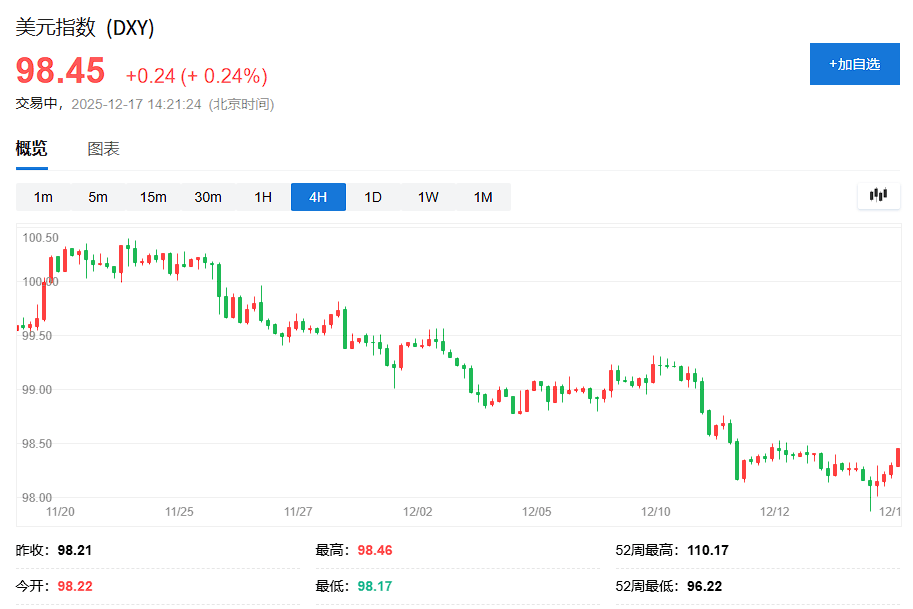Choose the 5m interval

click(98, 197)
